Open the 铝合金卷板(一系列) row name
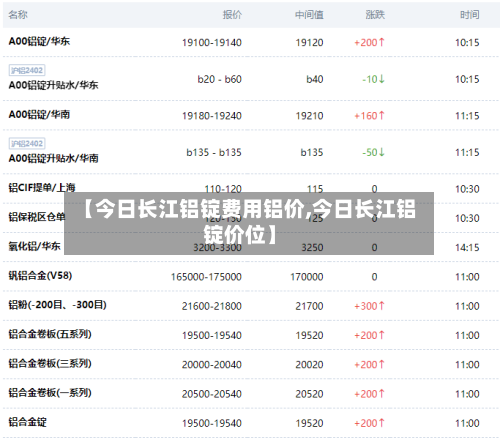500x448 pixels. coord(50,393)
